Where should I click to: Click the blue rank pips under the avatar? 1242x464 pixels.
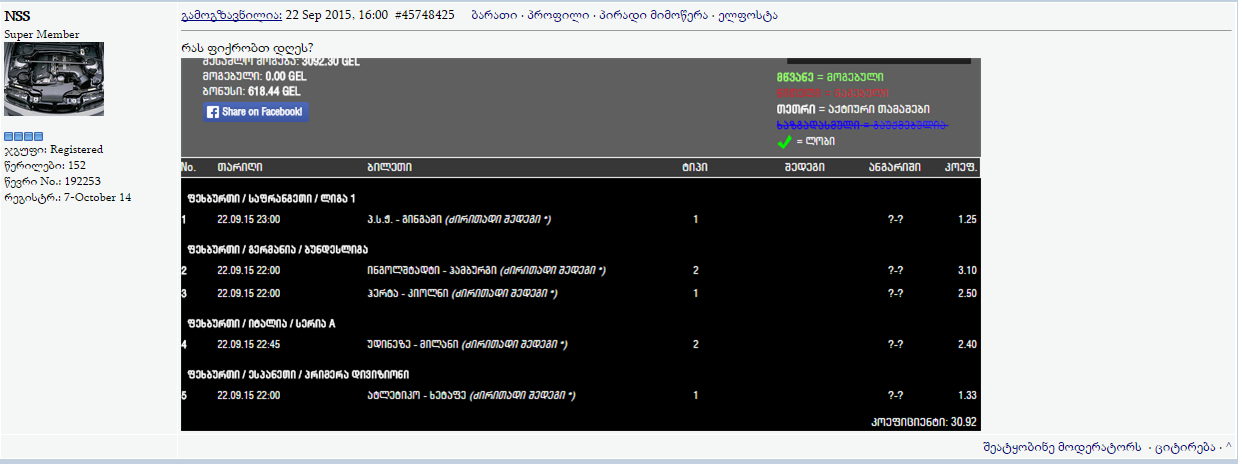click(24, 135)
